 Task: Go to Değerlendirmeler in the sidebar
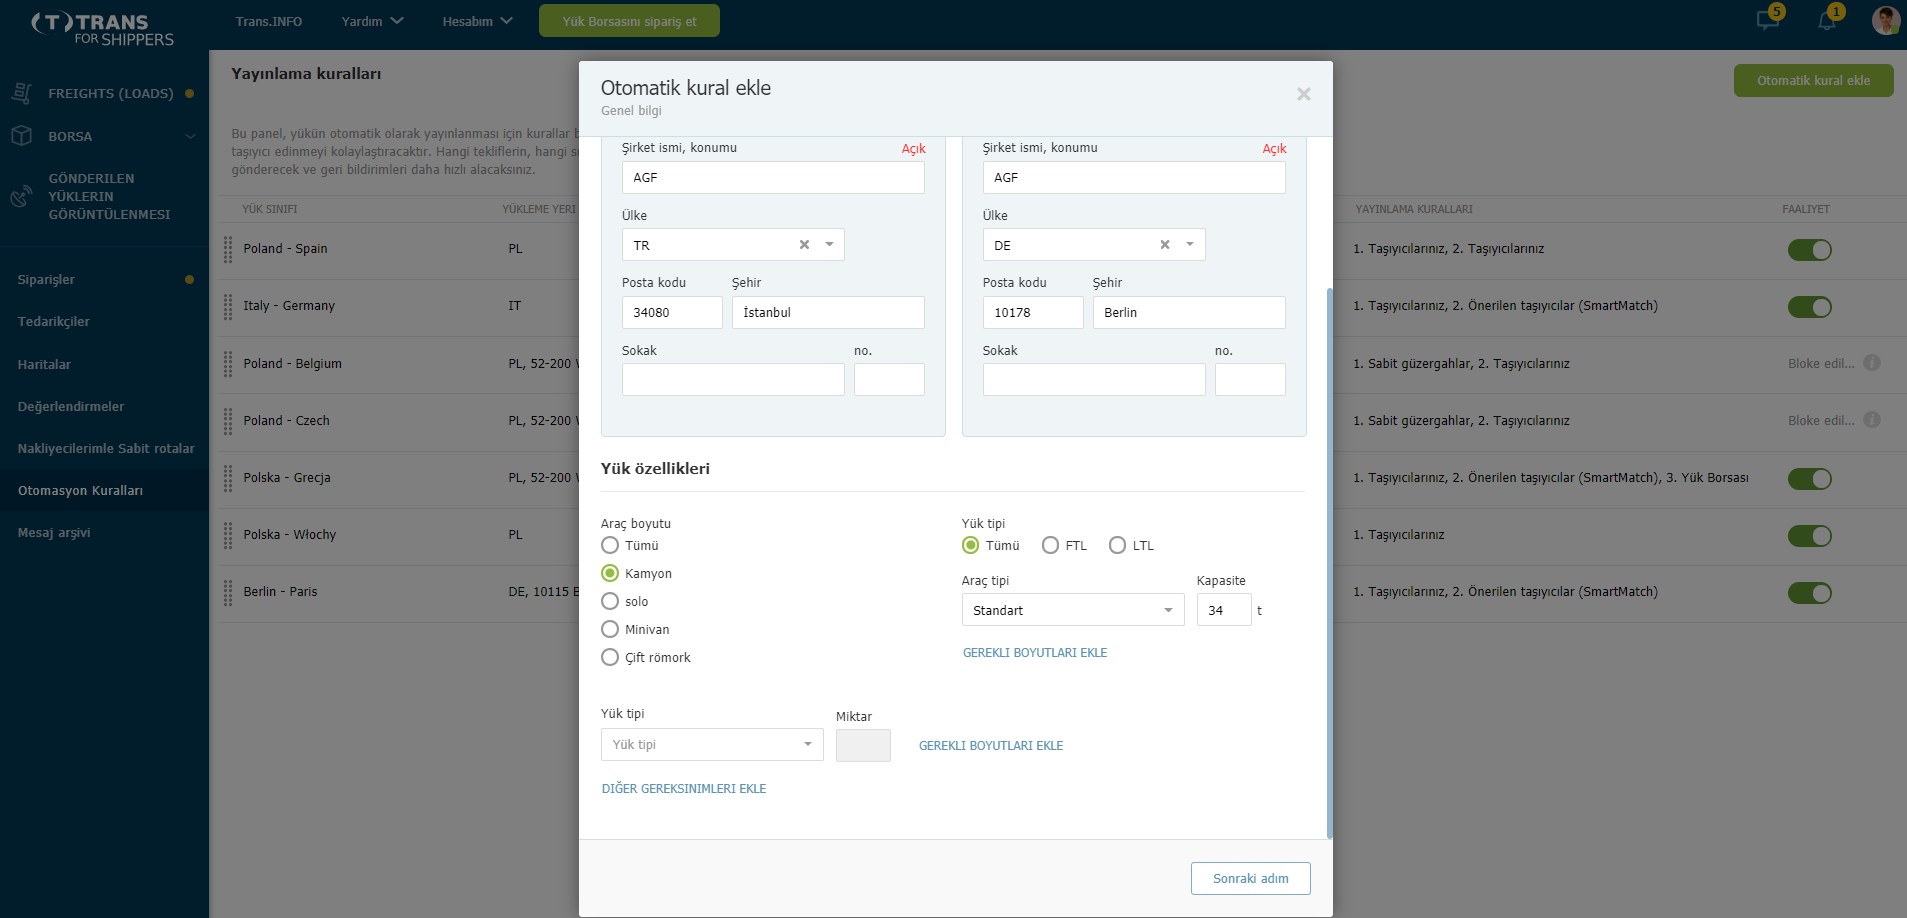point(71,406)
